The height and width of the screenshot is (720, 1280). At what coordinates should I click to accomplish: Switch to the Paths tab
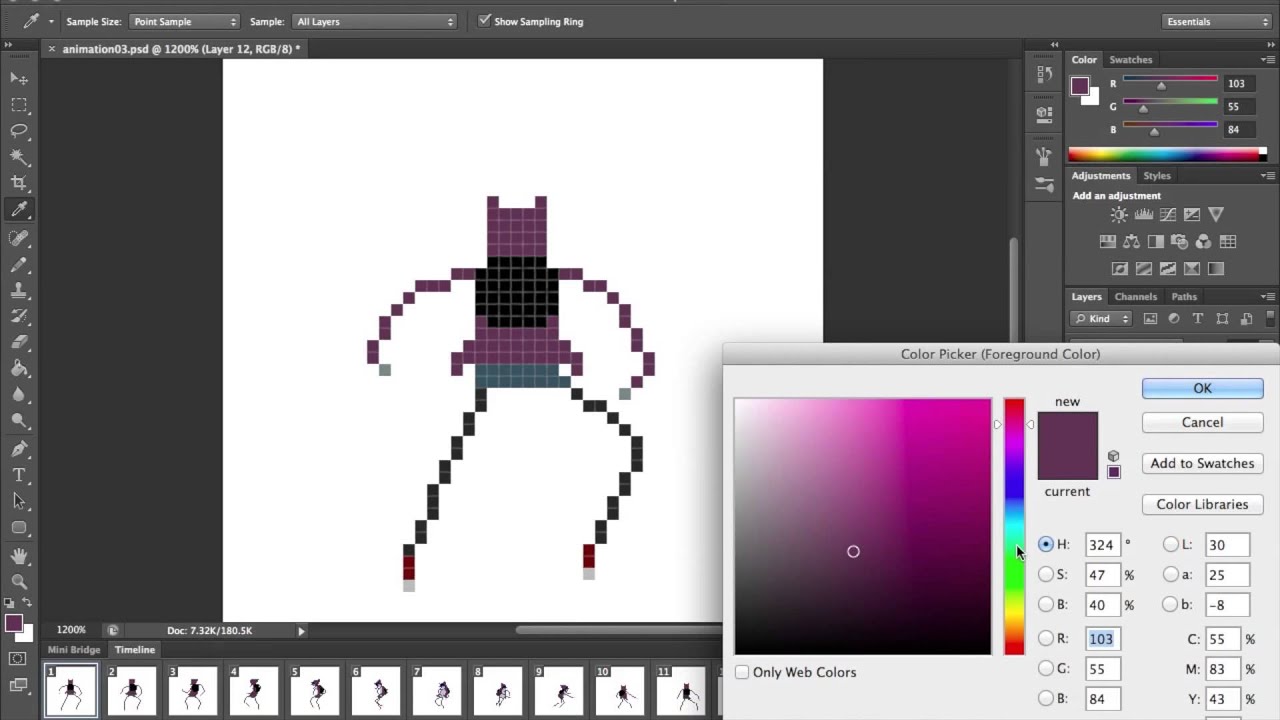point(1184,296)
